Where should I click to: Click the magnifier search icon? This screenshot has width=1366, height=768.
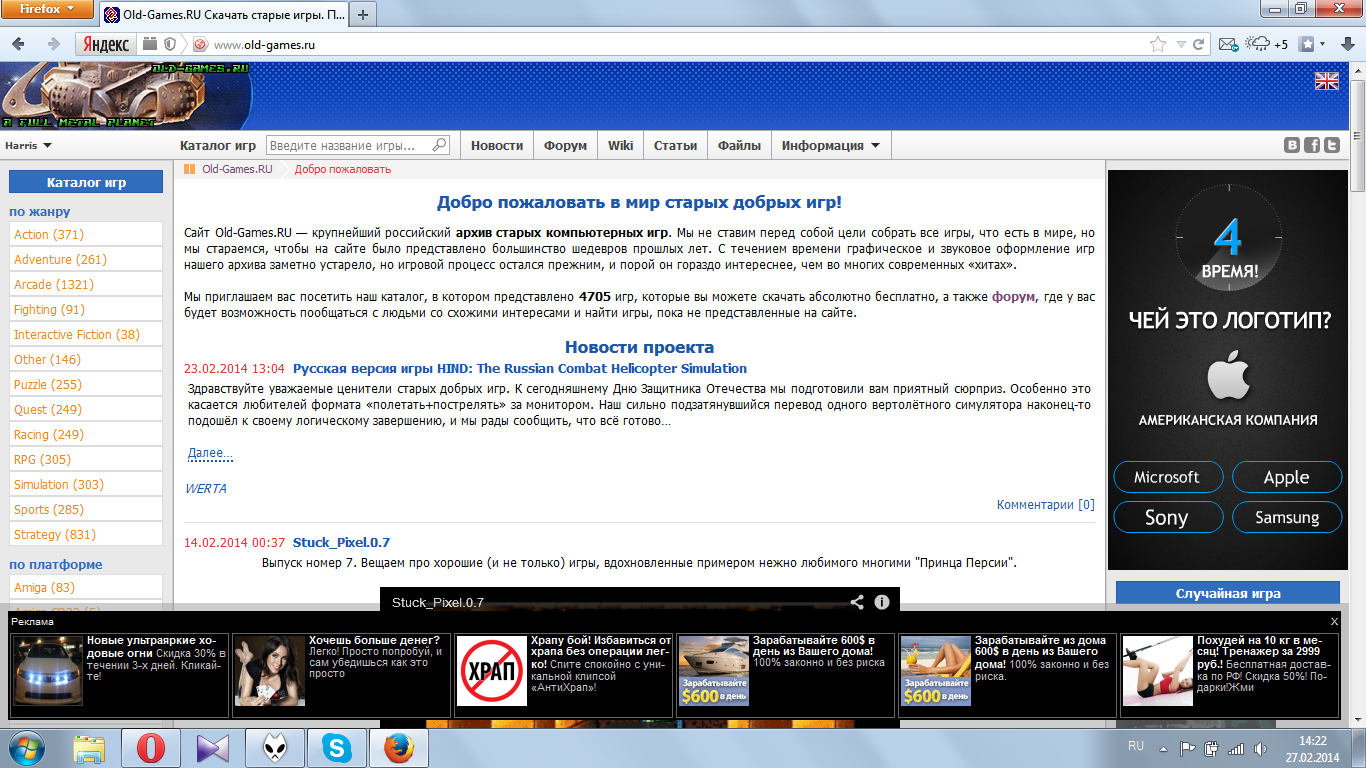[440, 145]
